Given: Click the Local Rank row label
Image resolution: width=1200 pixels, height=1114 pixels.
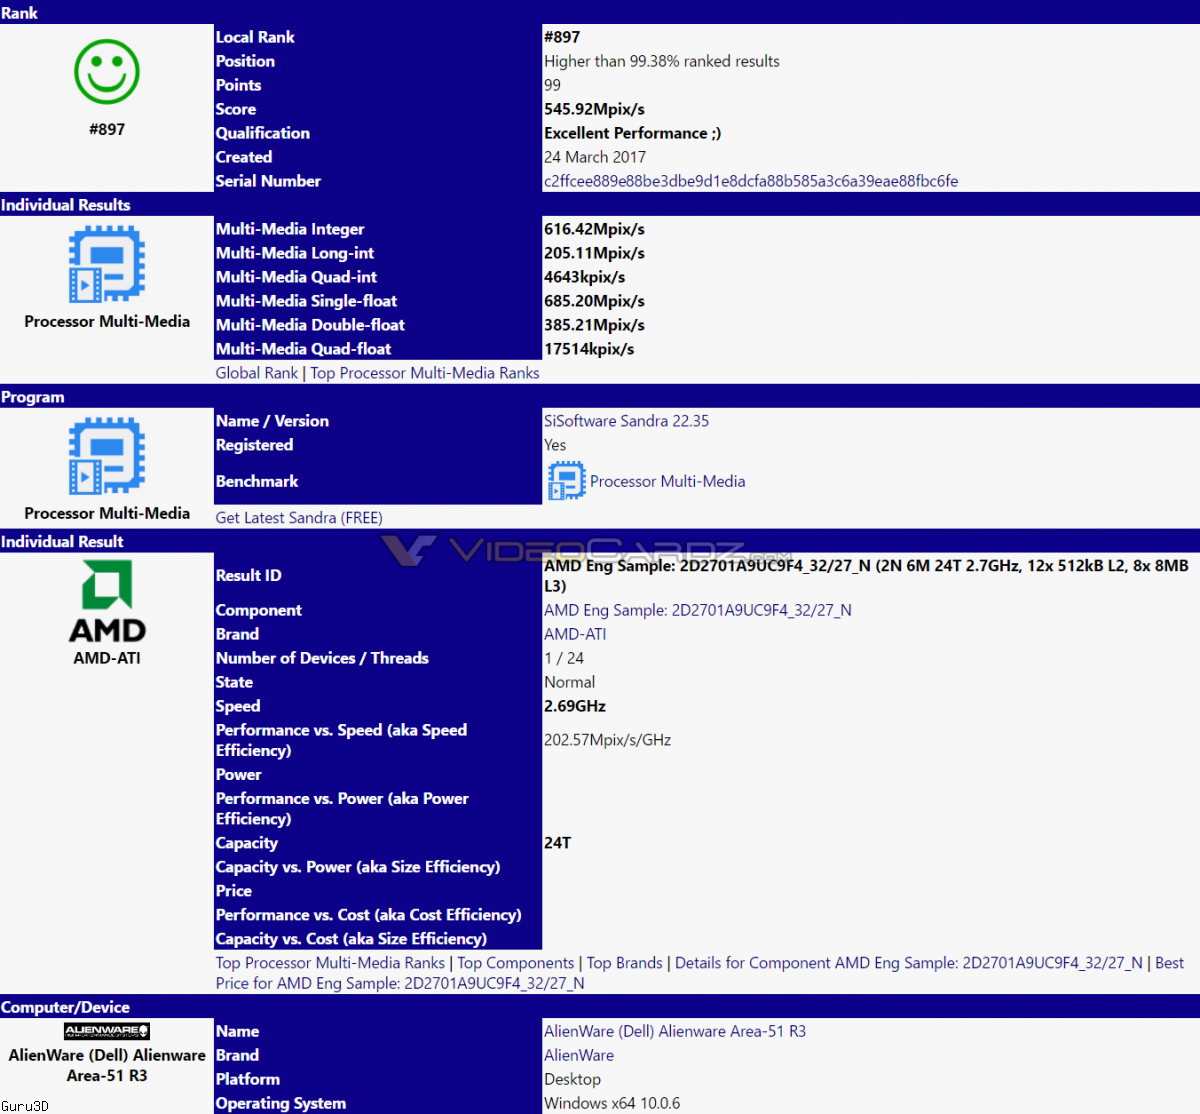Looking at the screenshot, I should [x=255, y=37].
